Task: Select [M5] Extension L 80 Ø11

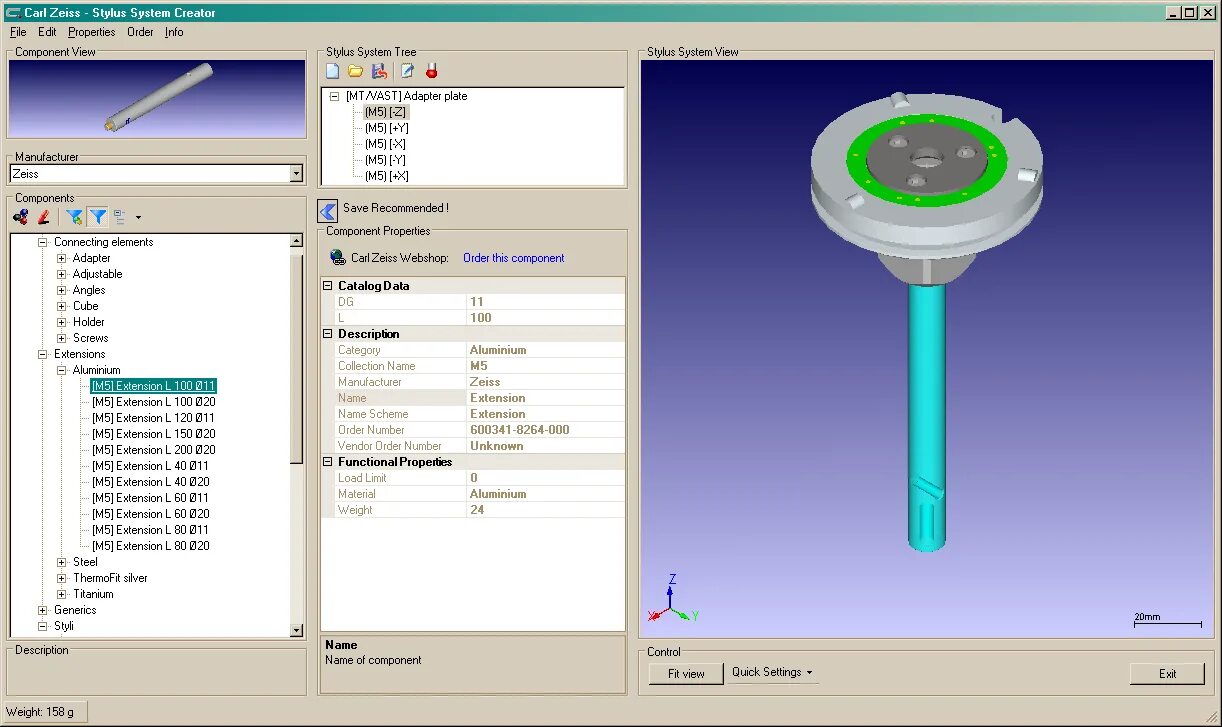Action: pos(151,530)
